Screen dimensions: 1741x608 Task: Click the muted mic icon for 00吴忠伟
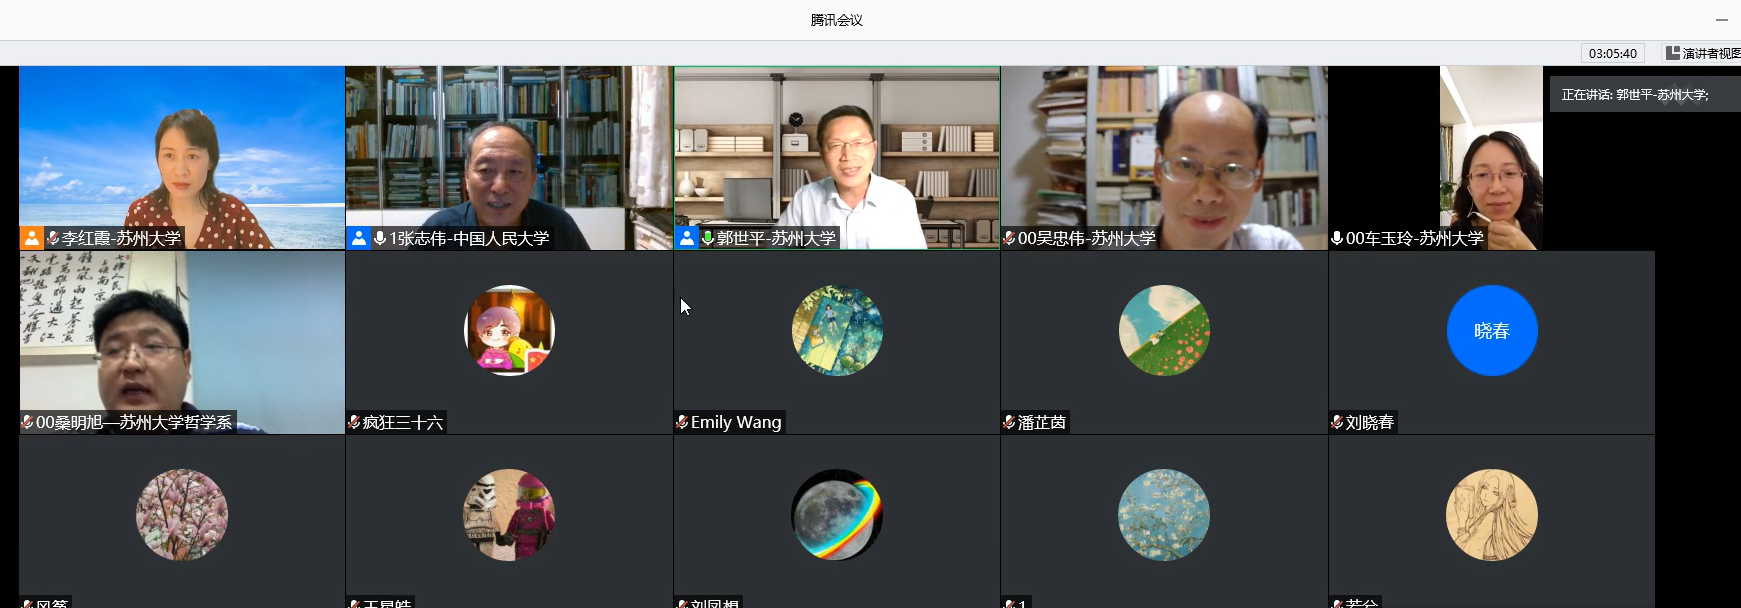(x=1009, y=238)
